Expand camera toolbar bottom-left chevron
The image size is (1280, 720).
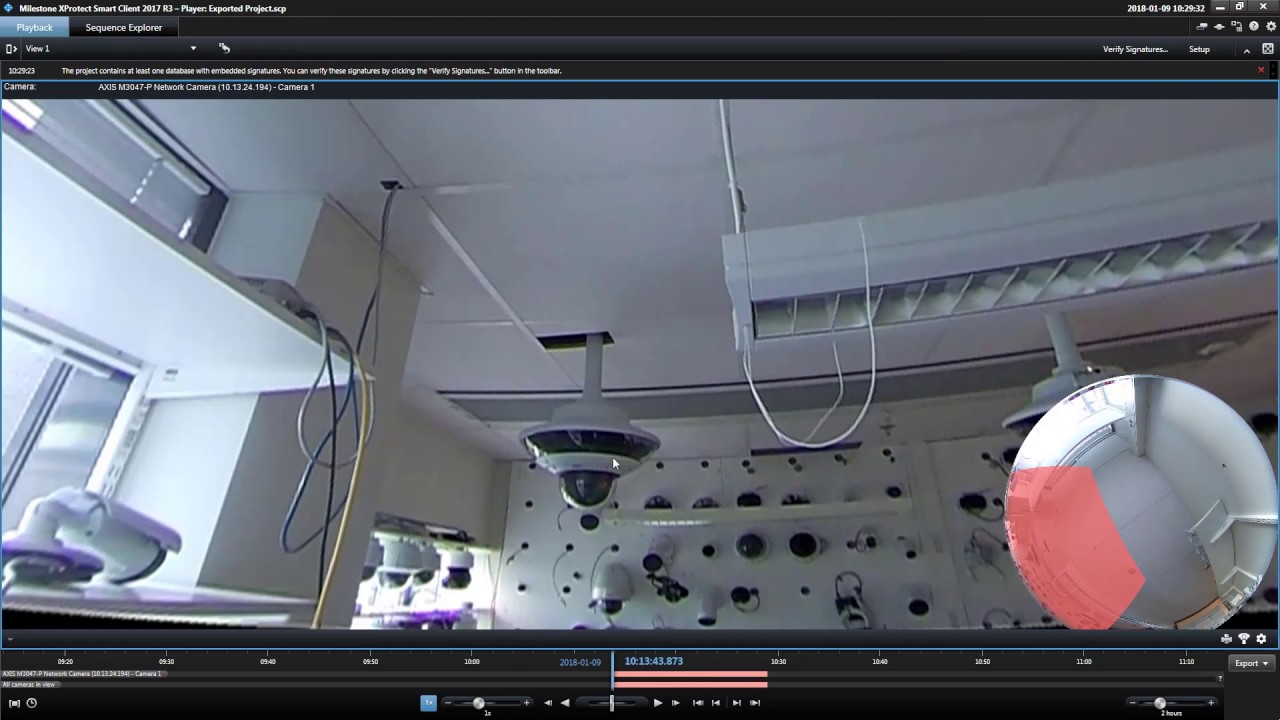click(x=10, y=639)
